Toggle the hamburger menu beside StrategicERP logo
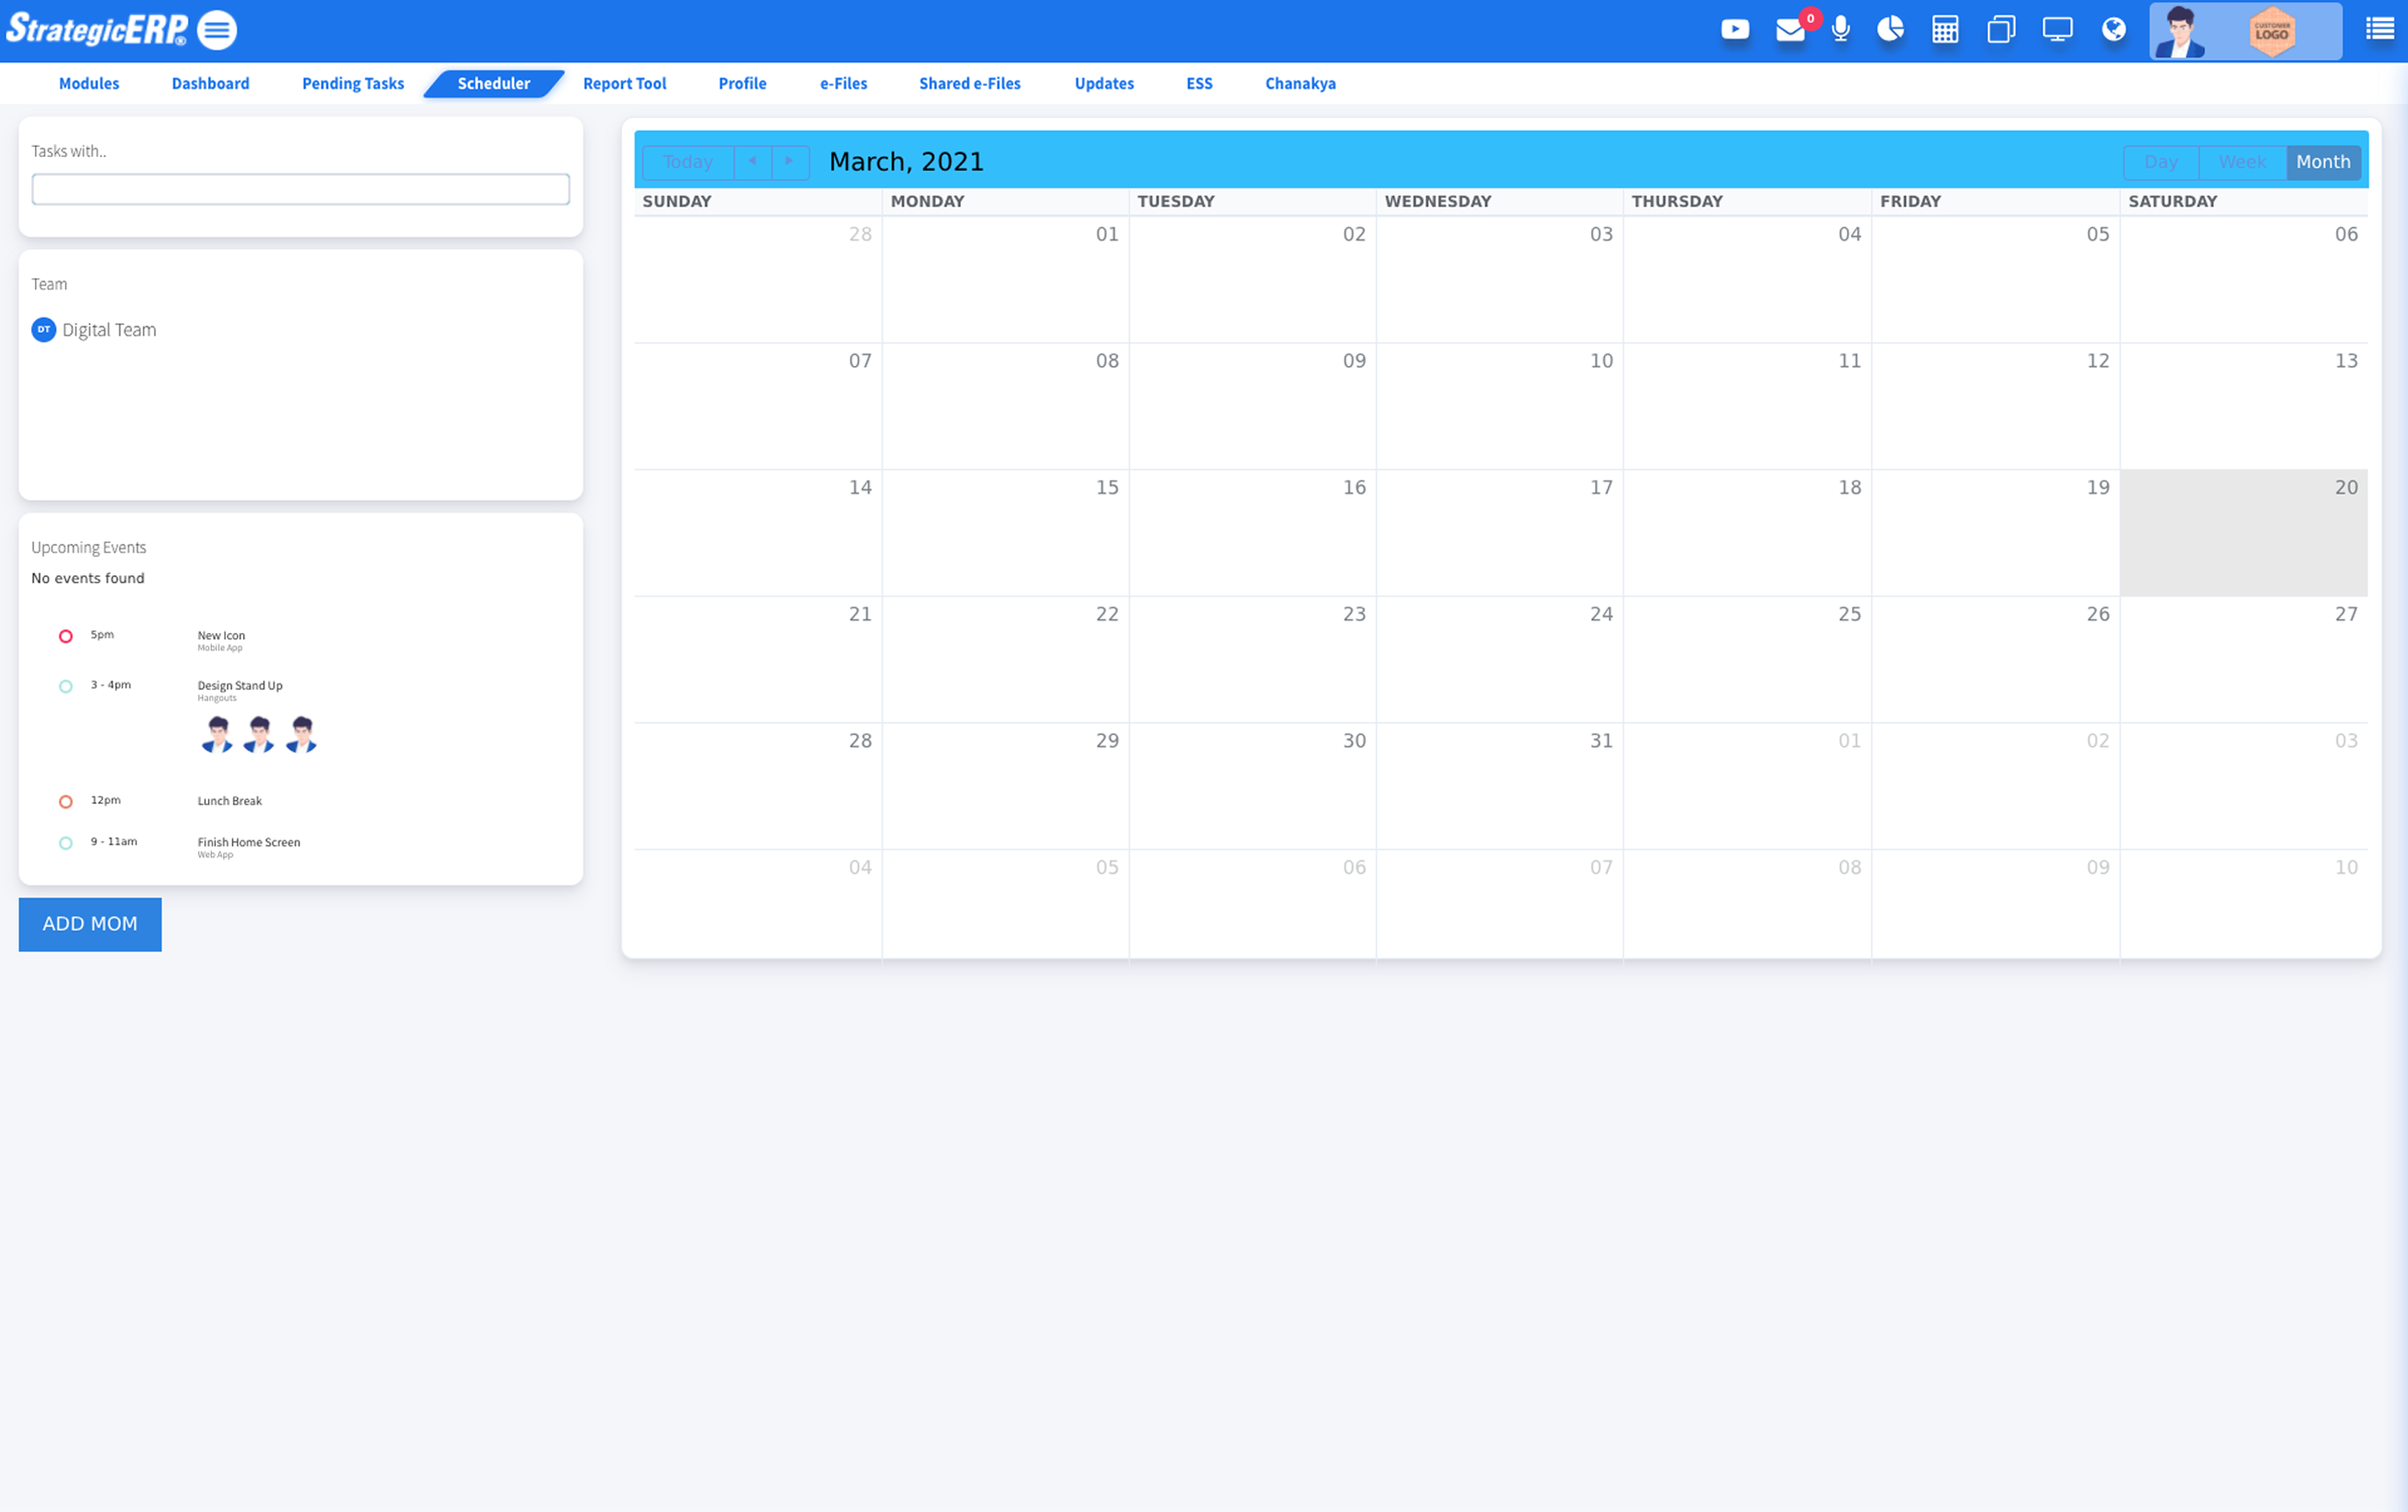The width and height of the screenshot is (2408, 1512). point(217,30)
